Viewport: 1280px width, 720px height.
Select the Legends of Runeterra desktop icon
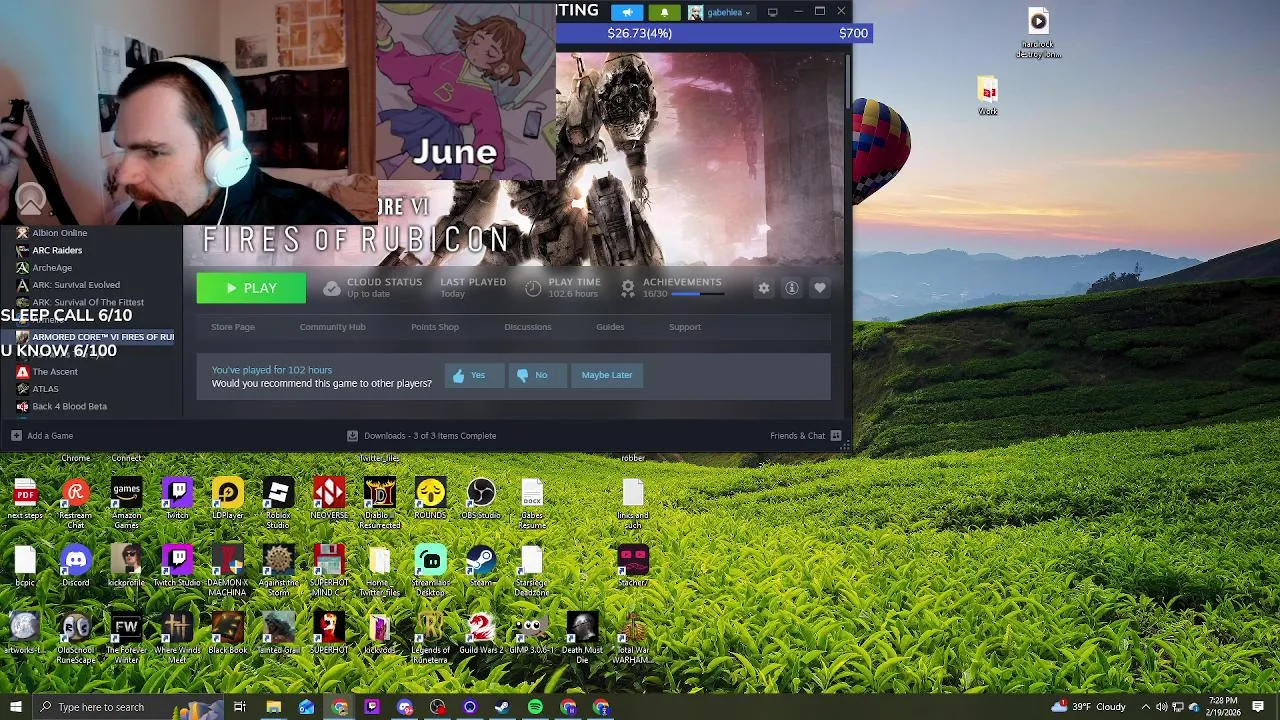tap(430, 638)
